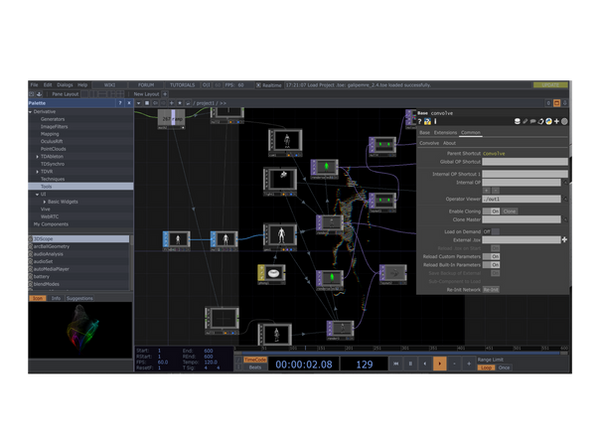Click the bookmark star icon
The width and height of the screenshot is (600, 424).
click(179, 103)
